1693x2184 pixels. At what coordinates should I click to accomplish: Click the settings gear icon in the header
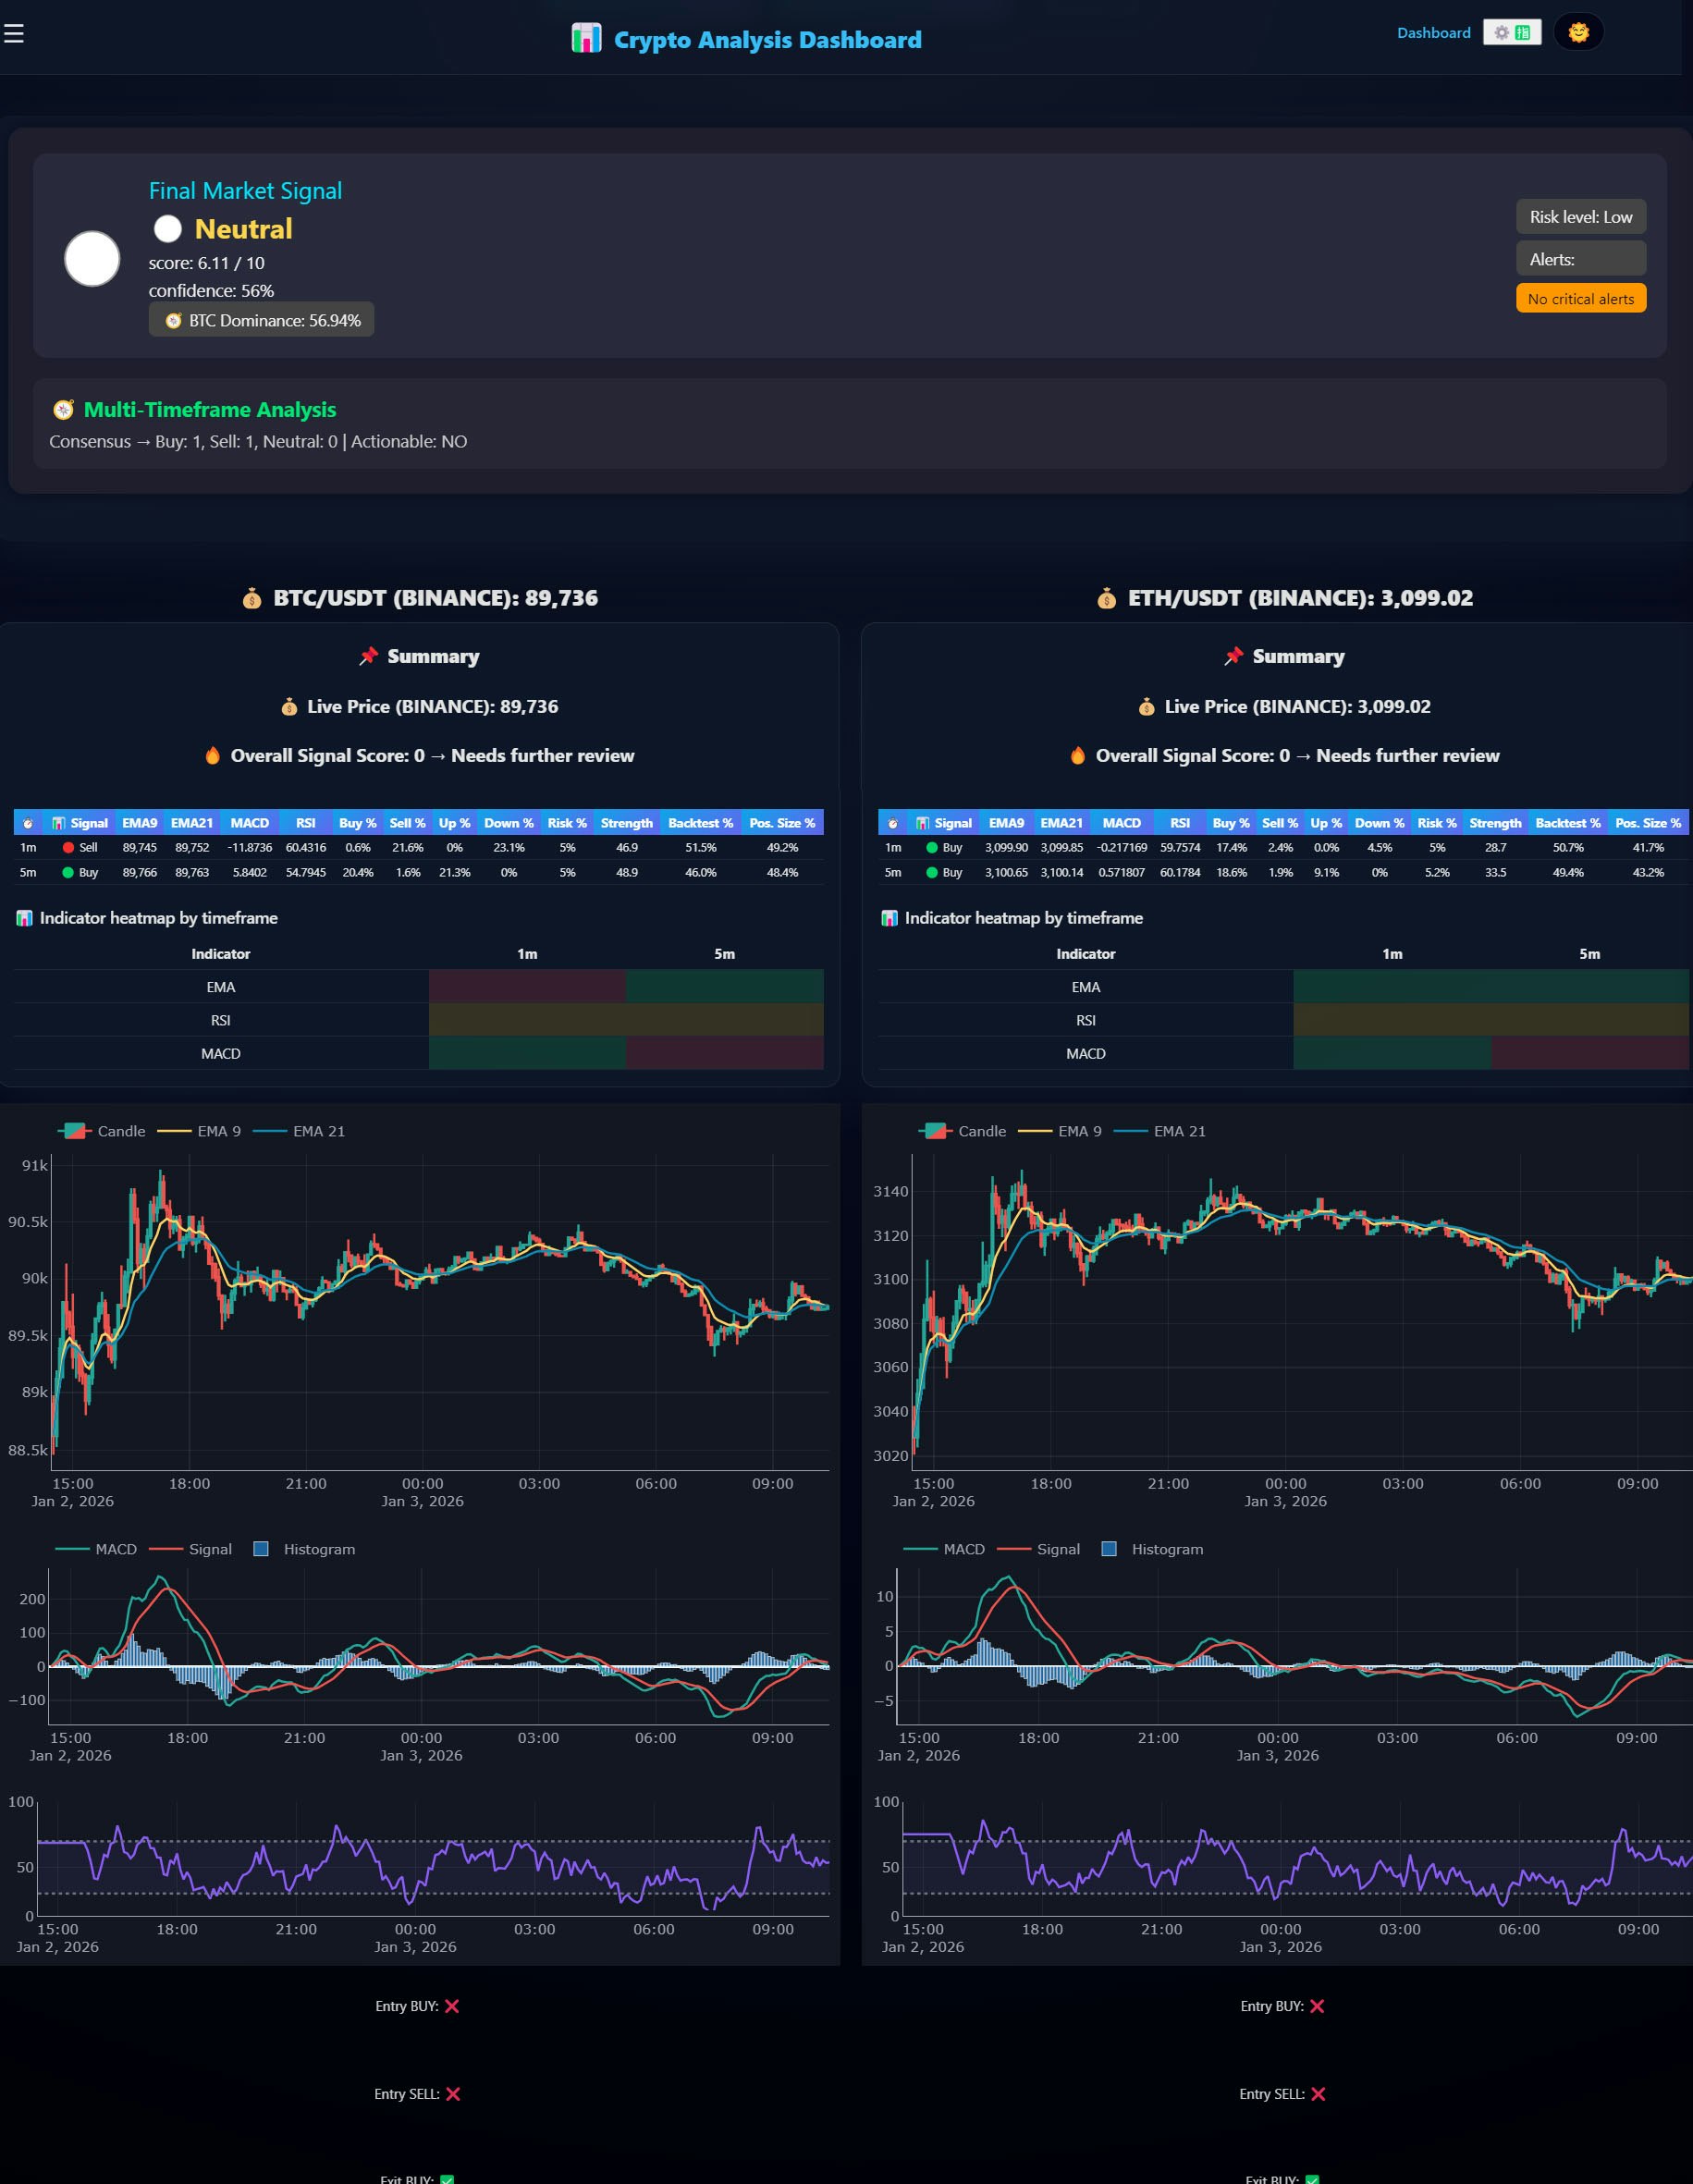point(1501,33)
